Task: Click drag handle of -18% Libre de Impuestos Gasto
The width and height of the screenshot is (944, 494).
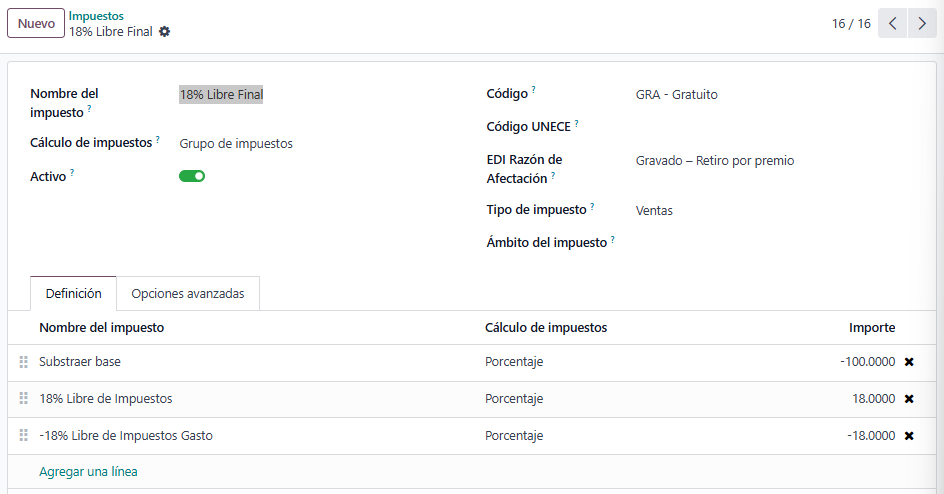Action: click(x=24, y=436)
